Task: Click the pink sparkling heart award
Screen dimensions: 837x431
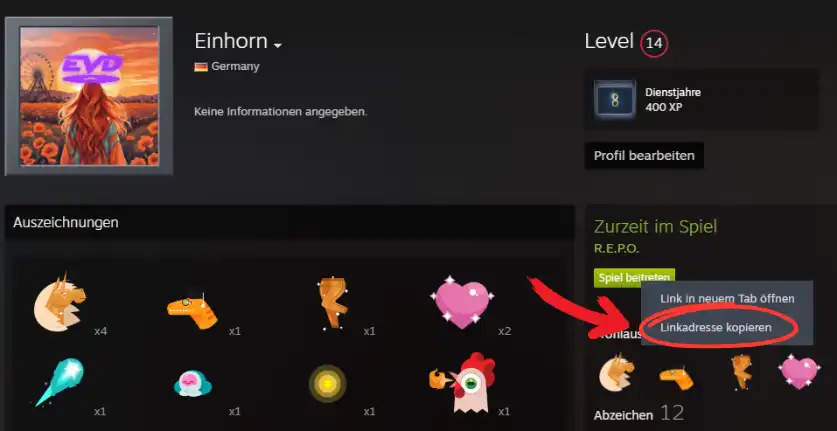Action: click(x=462, y=303)
